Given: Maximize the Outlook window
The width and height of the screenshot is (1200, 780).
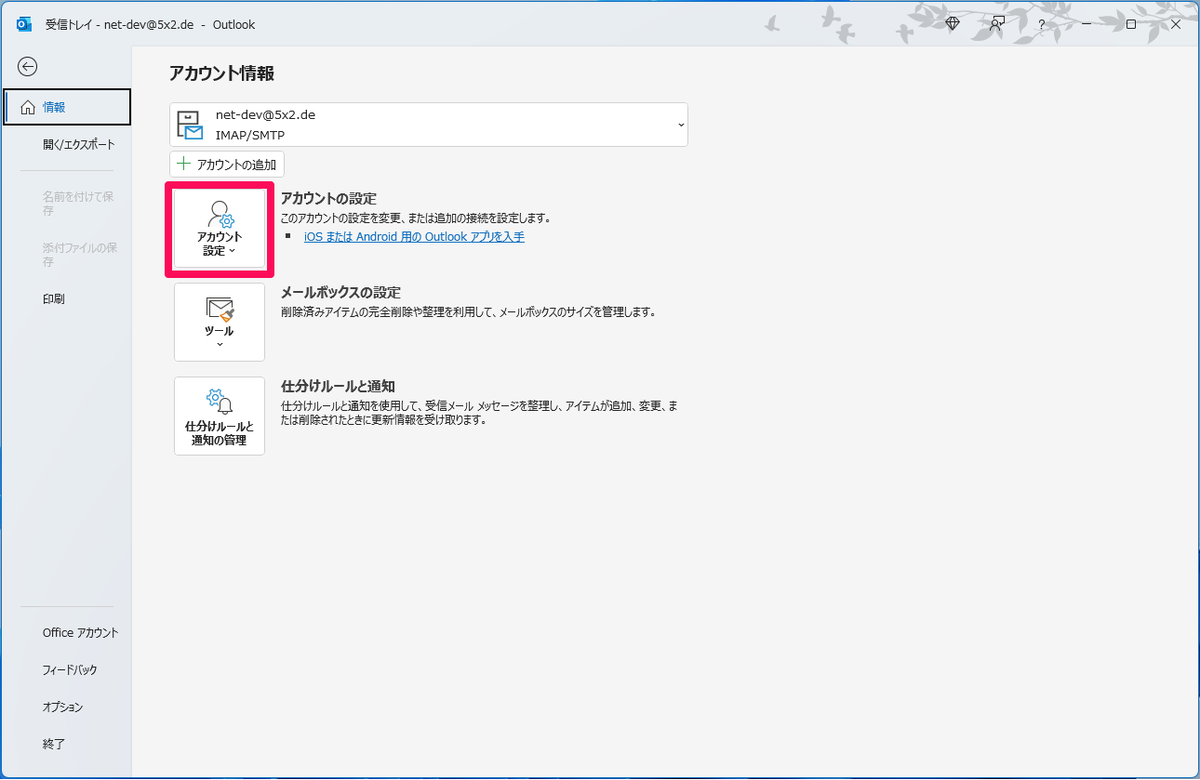Looking at the screenshot, I should click(1131, 23).
